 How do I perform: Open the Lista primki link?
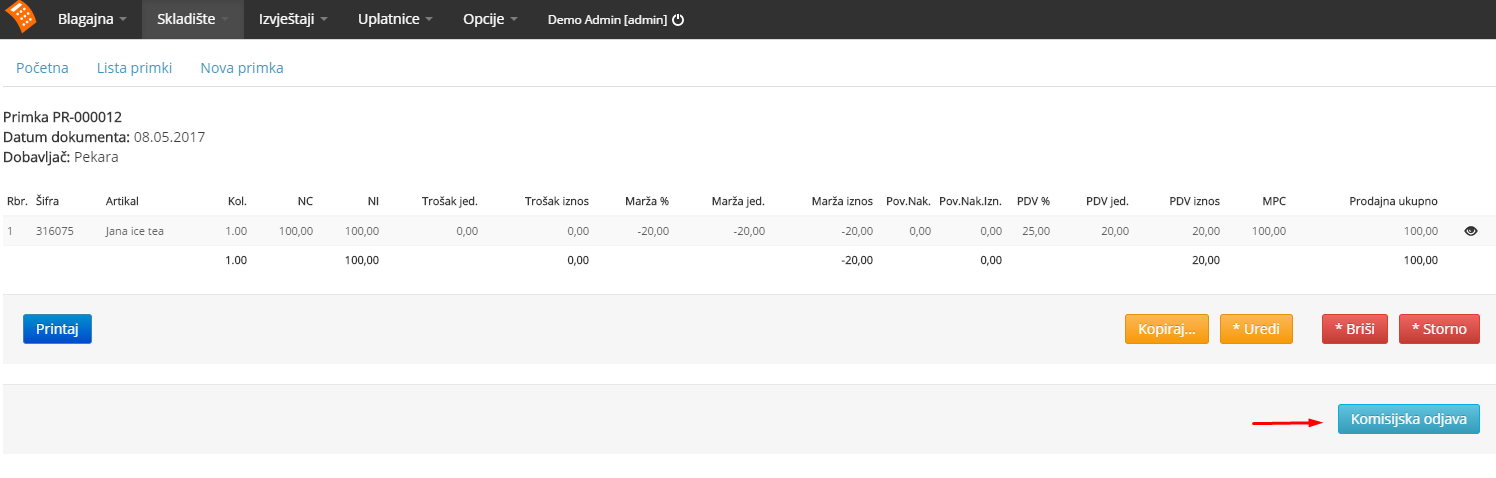click(x=134, y=68)
